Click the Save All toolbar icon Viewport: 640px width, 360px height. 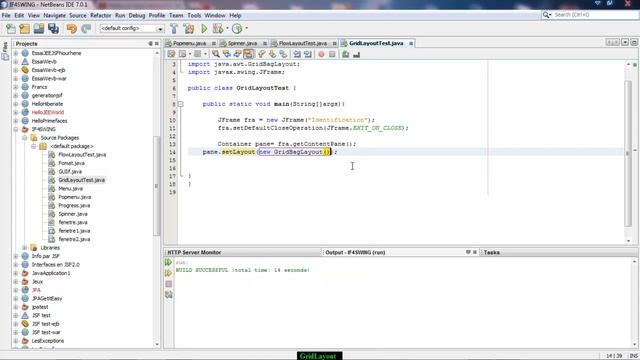click(x=53, y=29)
